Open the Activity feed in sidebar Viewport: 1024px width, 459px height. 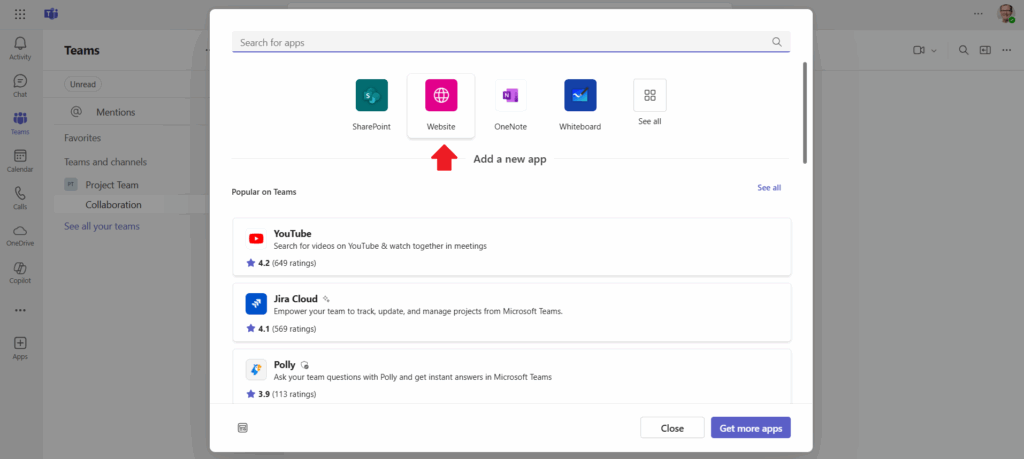pyautogui.click(x=20, y=48)
